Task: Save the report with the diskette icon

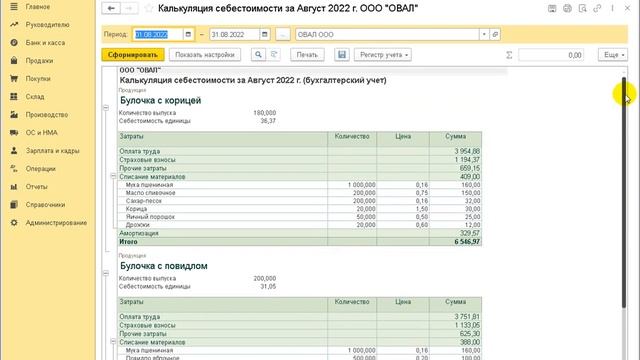Action: [x=342, y=55]
